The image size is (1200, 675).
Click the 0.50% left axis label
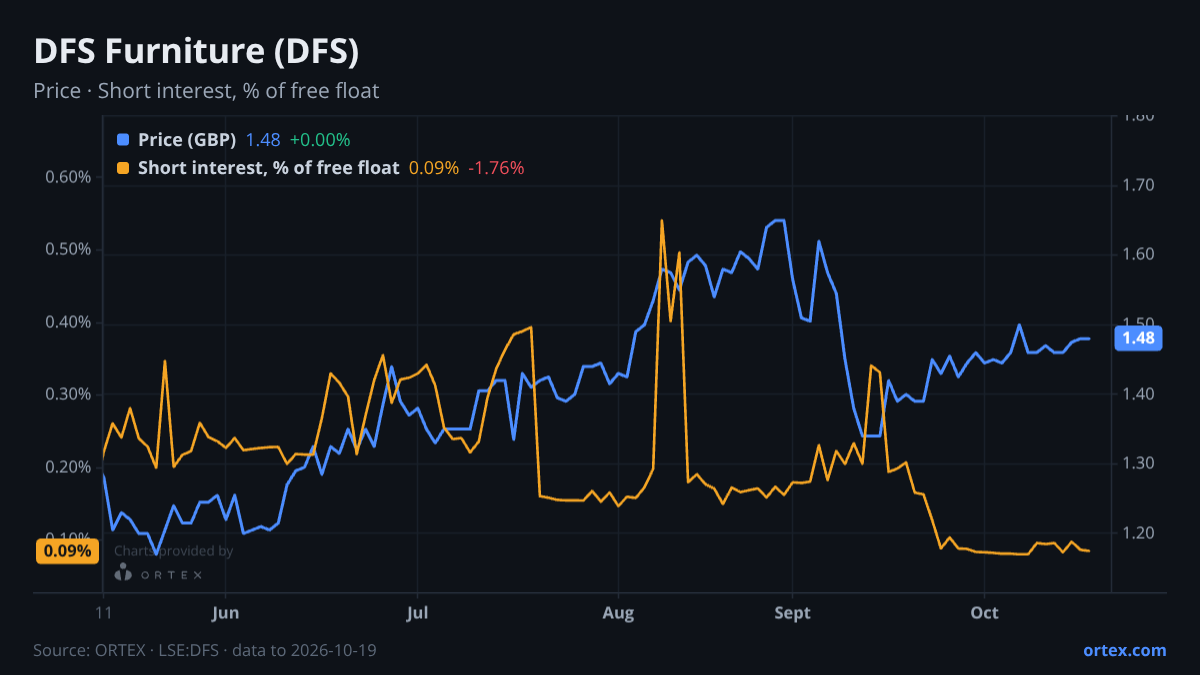click(68, 249)
